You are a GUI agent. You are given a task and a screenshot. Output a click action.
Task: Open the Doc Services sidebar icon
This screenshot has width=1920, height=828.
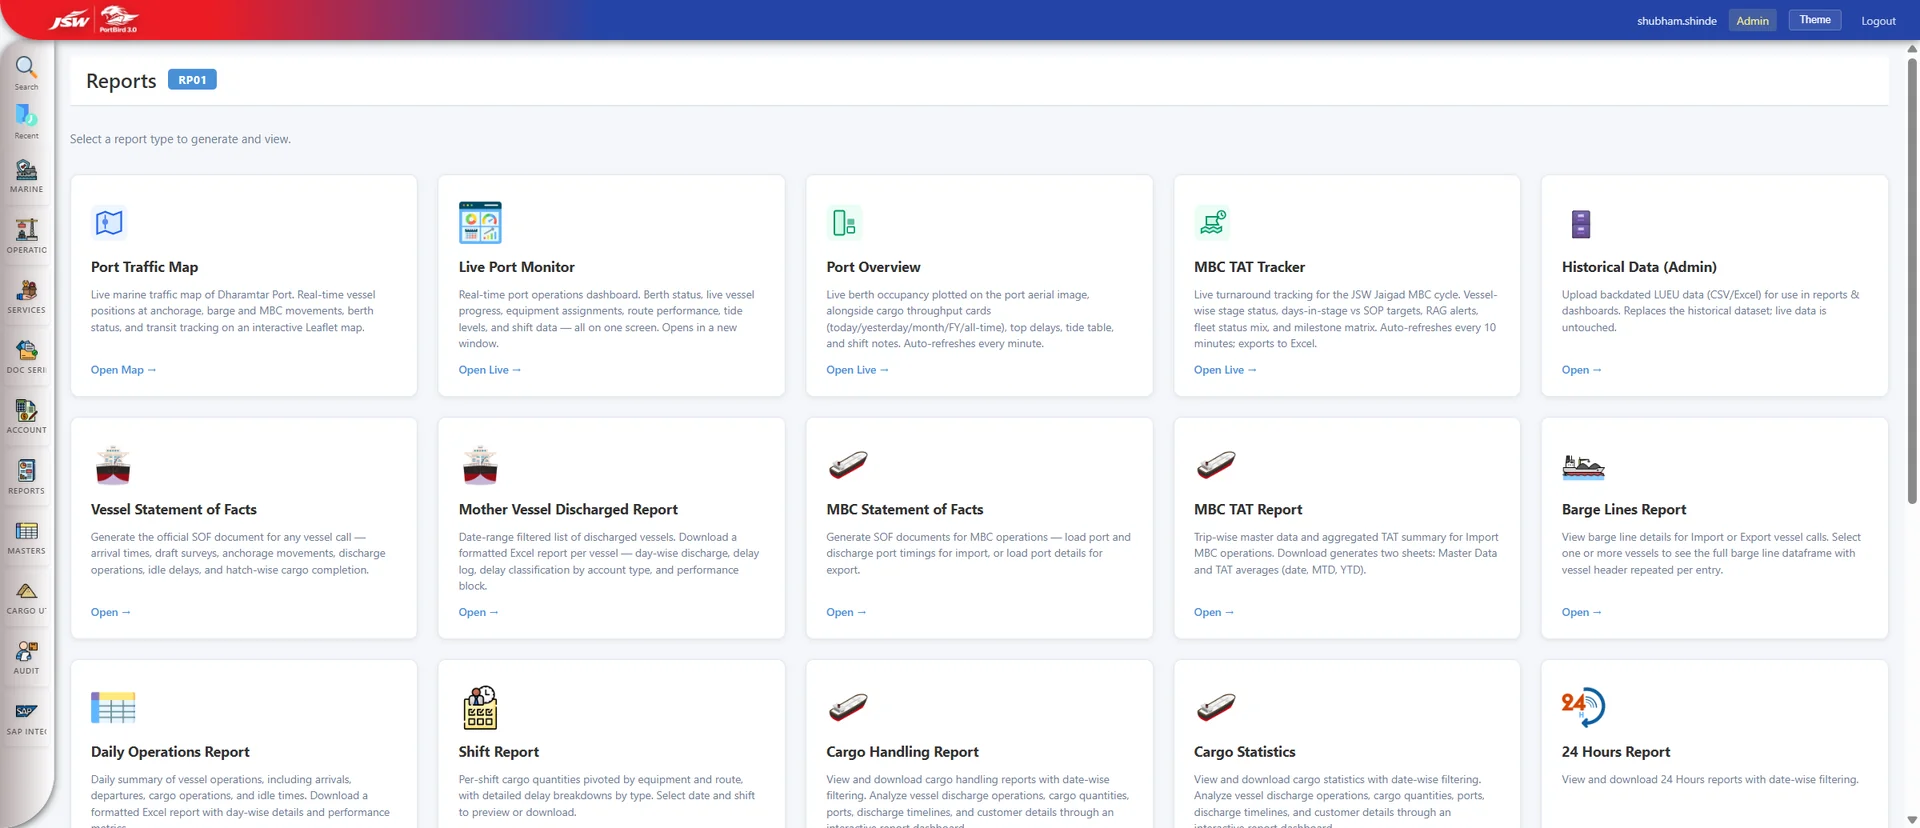27,350
